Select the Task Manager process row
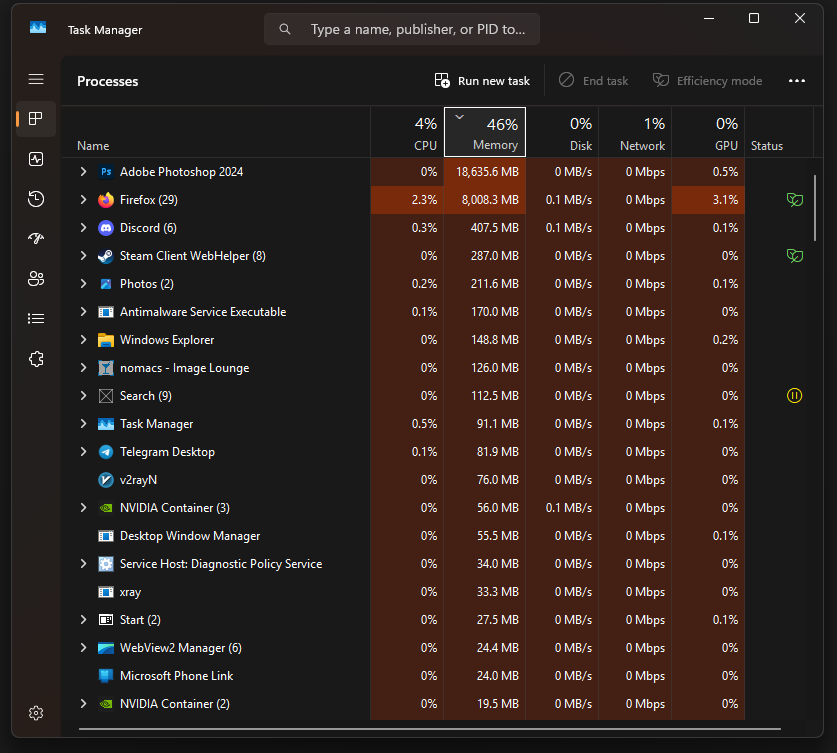This screenshot has height=753, width=837. tap(403, 424)
